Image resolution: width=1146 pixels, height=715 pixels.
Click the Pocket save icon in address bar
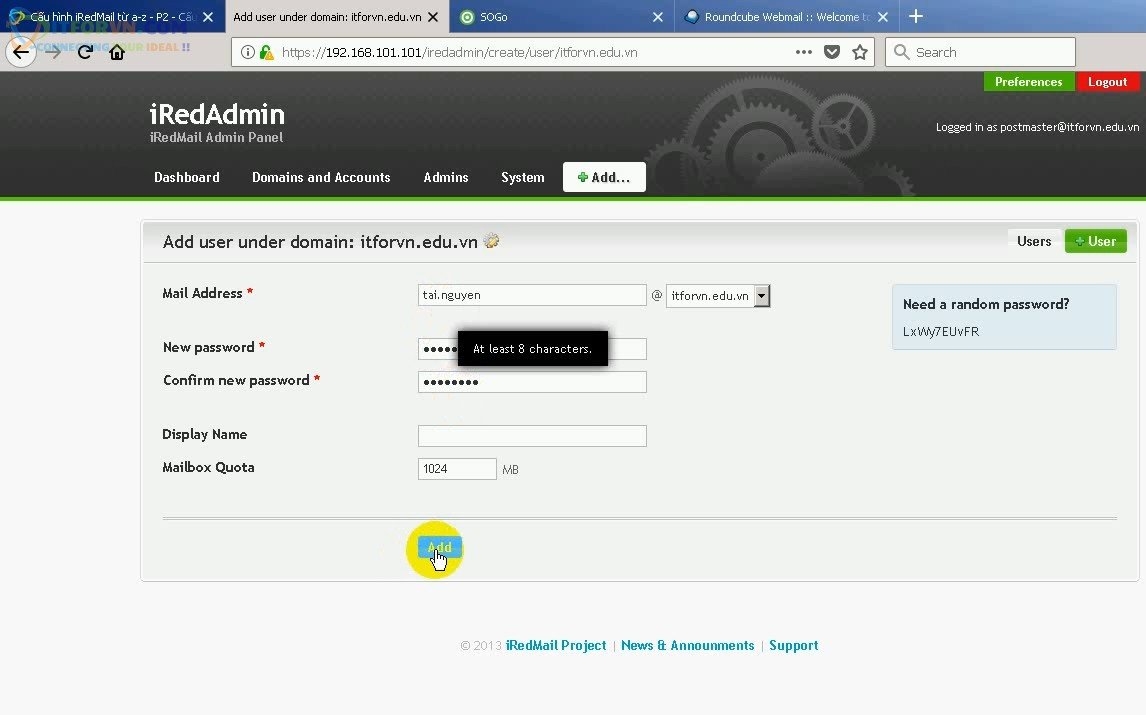point(832,52)
